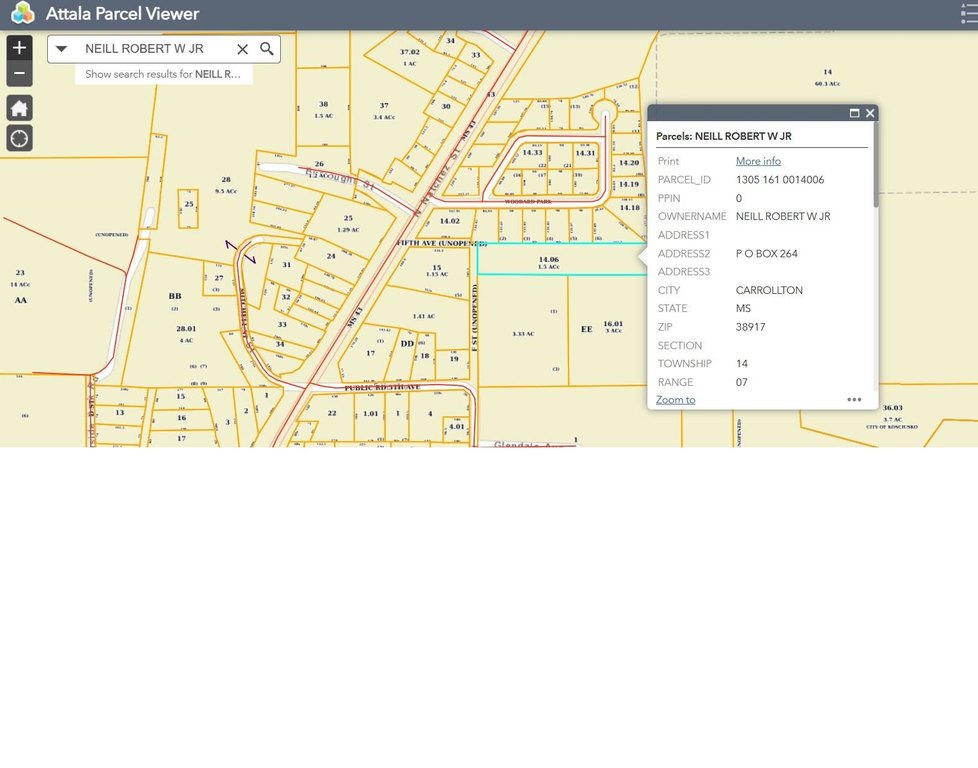Viewport: 978px width, 768px height.
Task: Find my location on map
Action: 19,139
